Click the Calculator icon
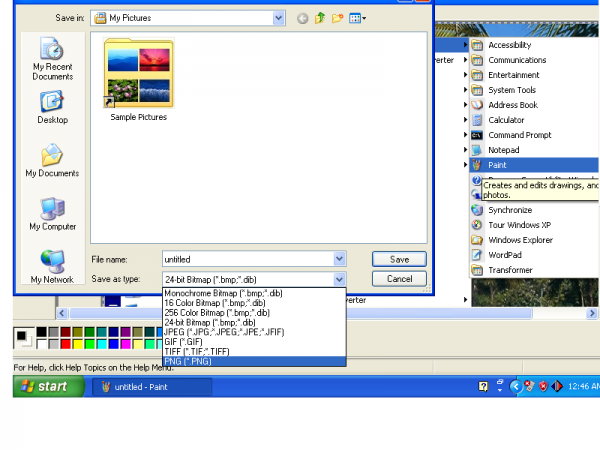Viewport: 600px width, 450px height. [477, 120]
